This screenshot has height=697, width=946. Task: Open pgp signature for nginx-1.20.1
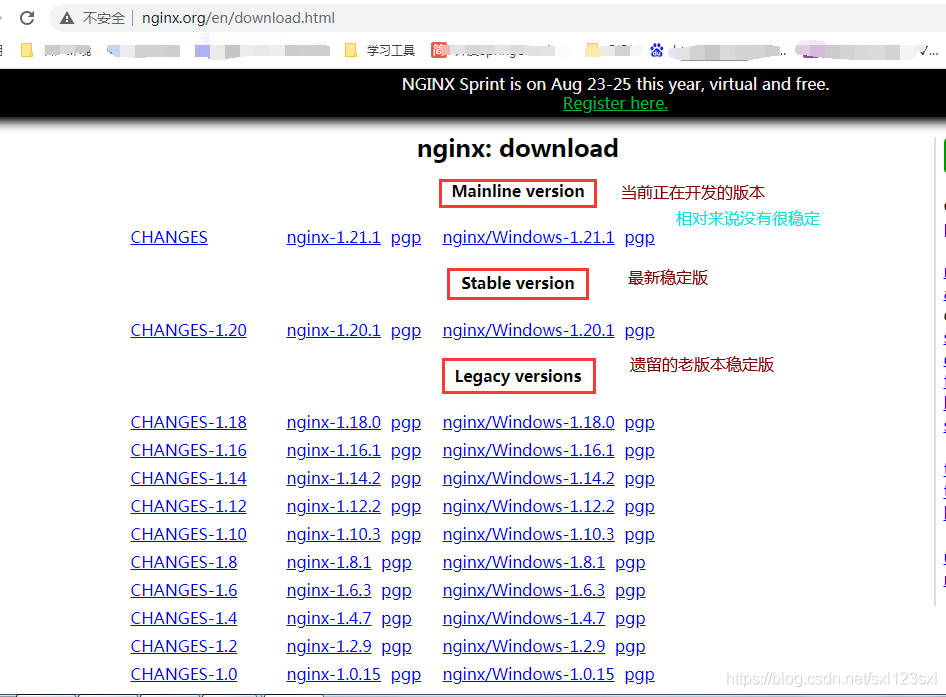(x=406, y=331)
